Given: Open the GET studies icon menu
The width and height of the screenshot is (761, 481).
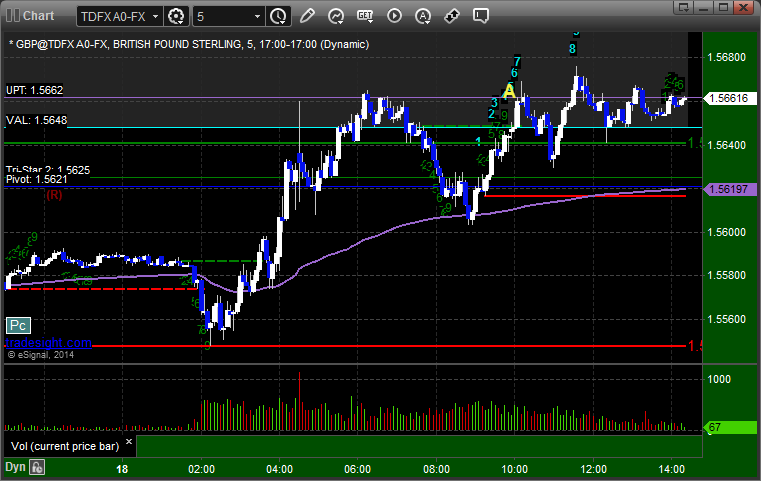Looking at the screenshot, I should click(x=365, y=16).
